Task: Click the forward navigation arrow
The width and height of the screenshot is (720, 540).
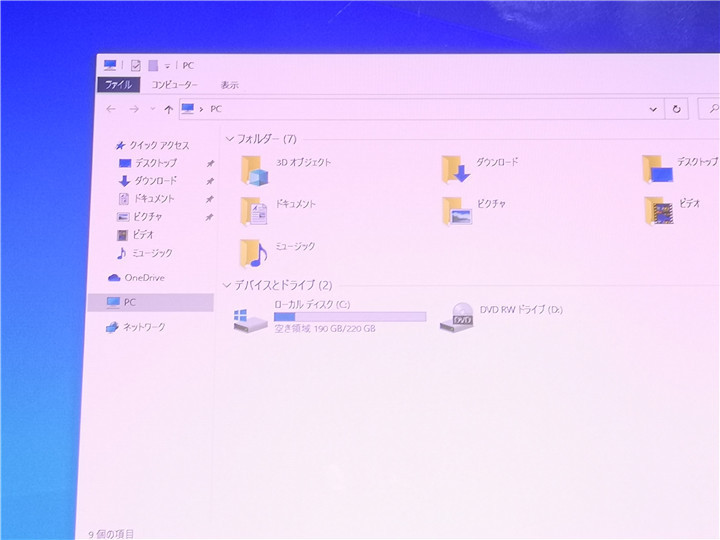Action: 134,109
